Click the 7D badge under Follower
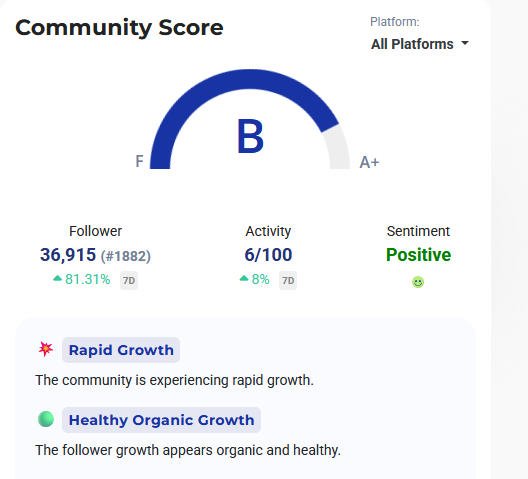Screen dimensions: 528x479 click(129, 280)
